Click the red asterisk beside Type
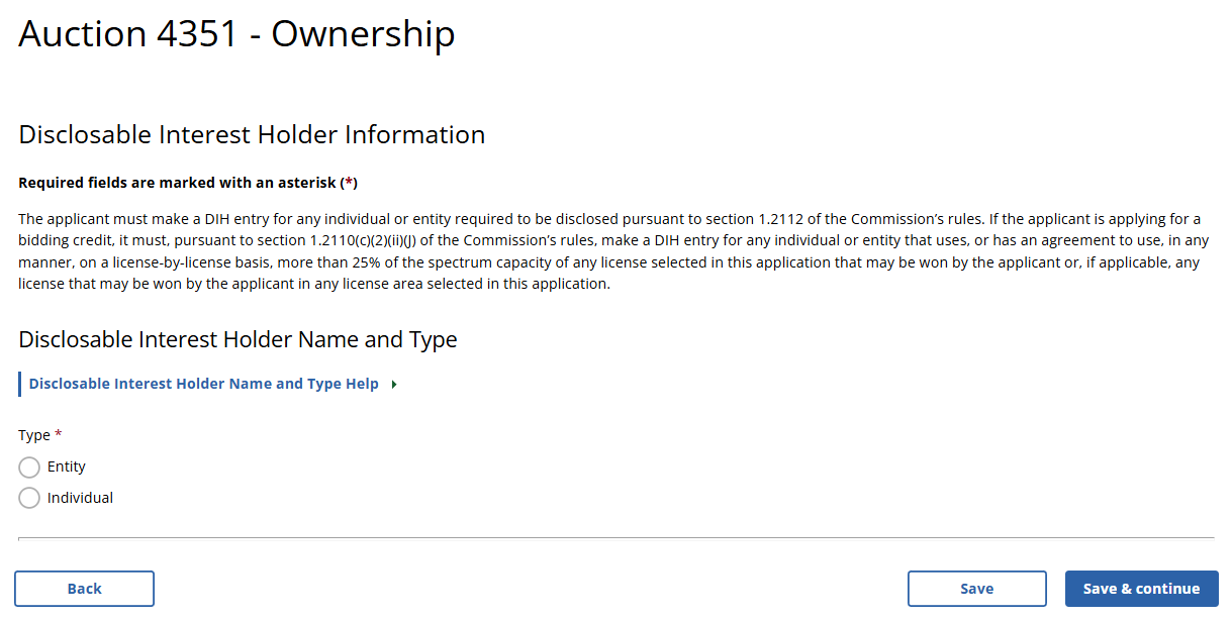The height and width of the screenshot is (626, 1230). [x=58, y=435]
